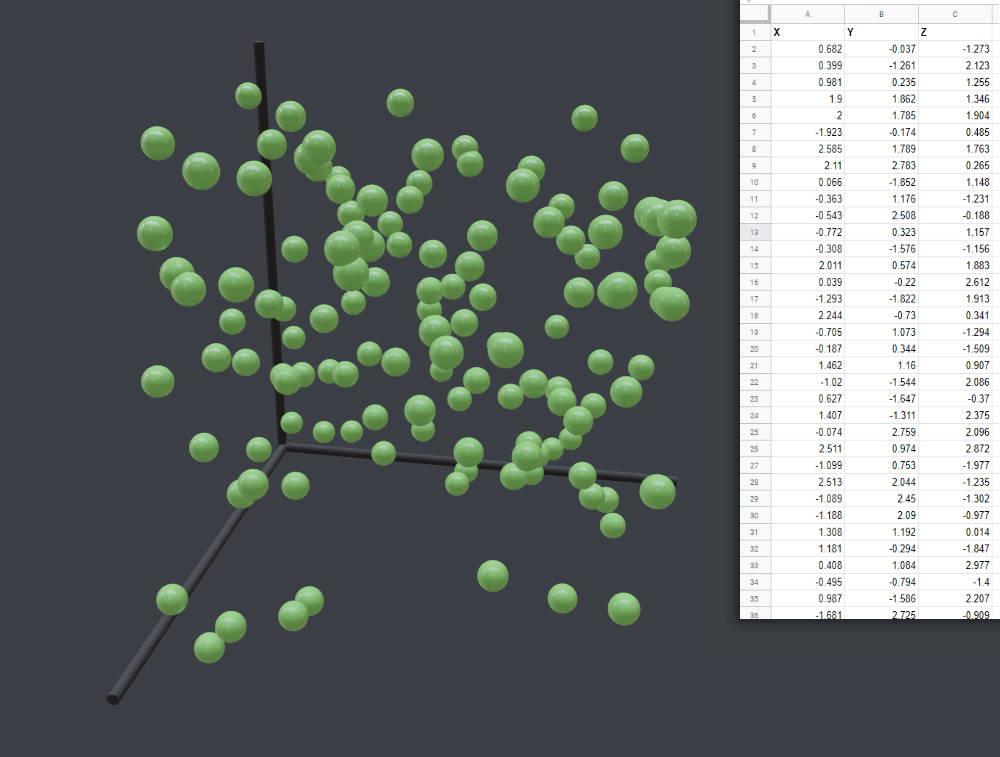Select cell containing -0.037
This screenshot has height=757, width=1000.
click(881, 49)
